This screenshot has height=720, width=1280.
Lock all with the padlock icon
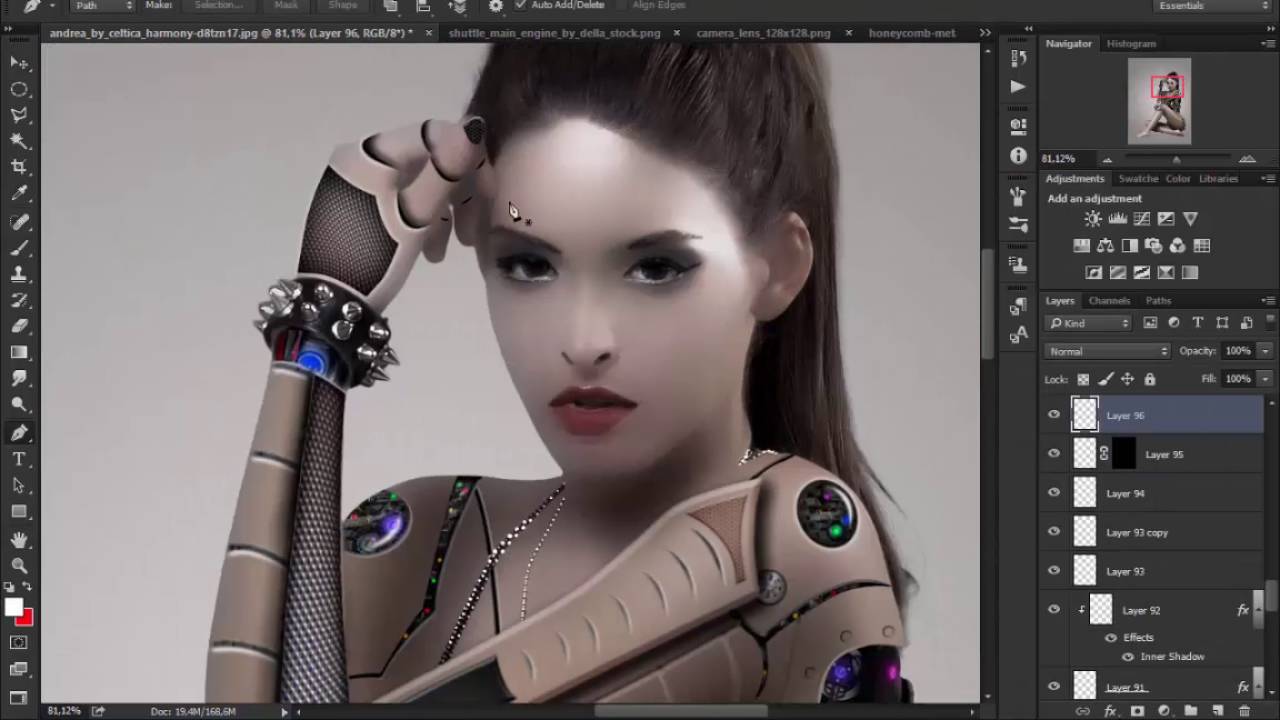1149,379
